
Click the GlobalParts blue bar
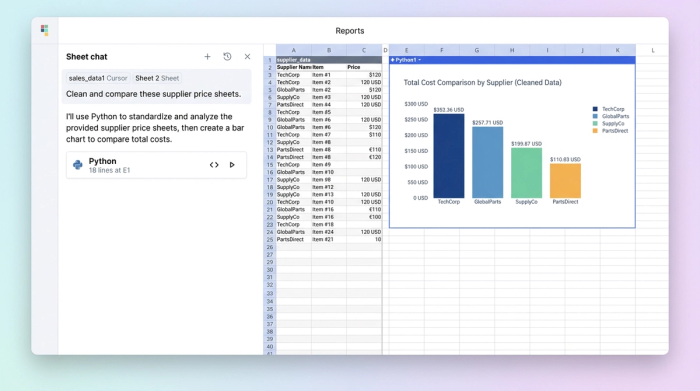point(488,162)
